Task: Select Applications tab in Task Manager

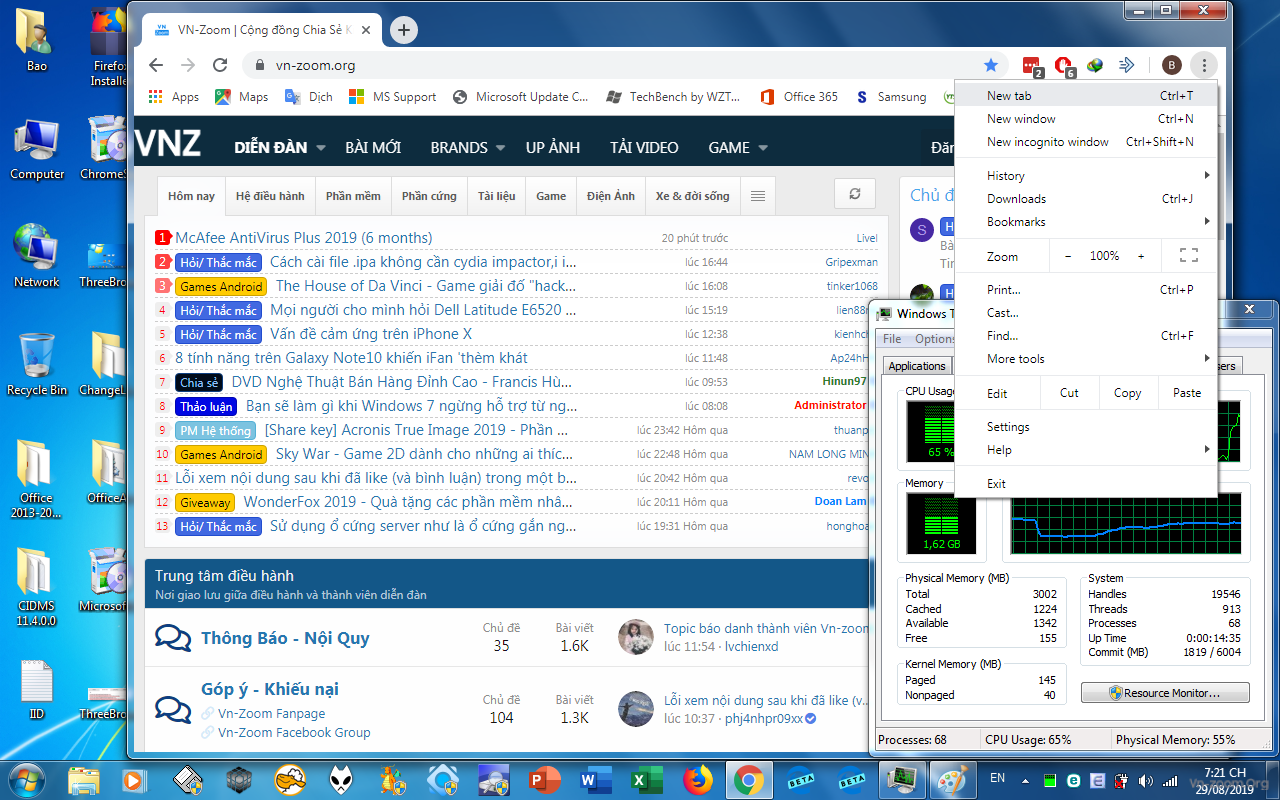Action: (x=917, y=366)
